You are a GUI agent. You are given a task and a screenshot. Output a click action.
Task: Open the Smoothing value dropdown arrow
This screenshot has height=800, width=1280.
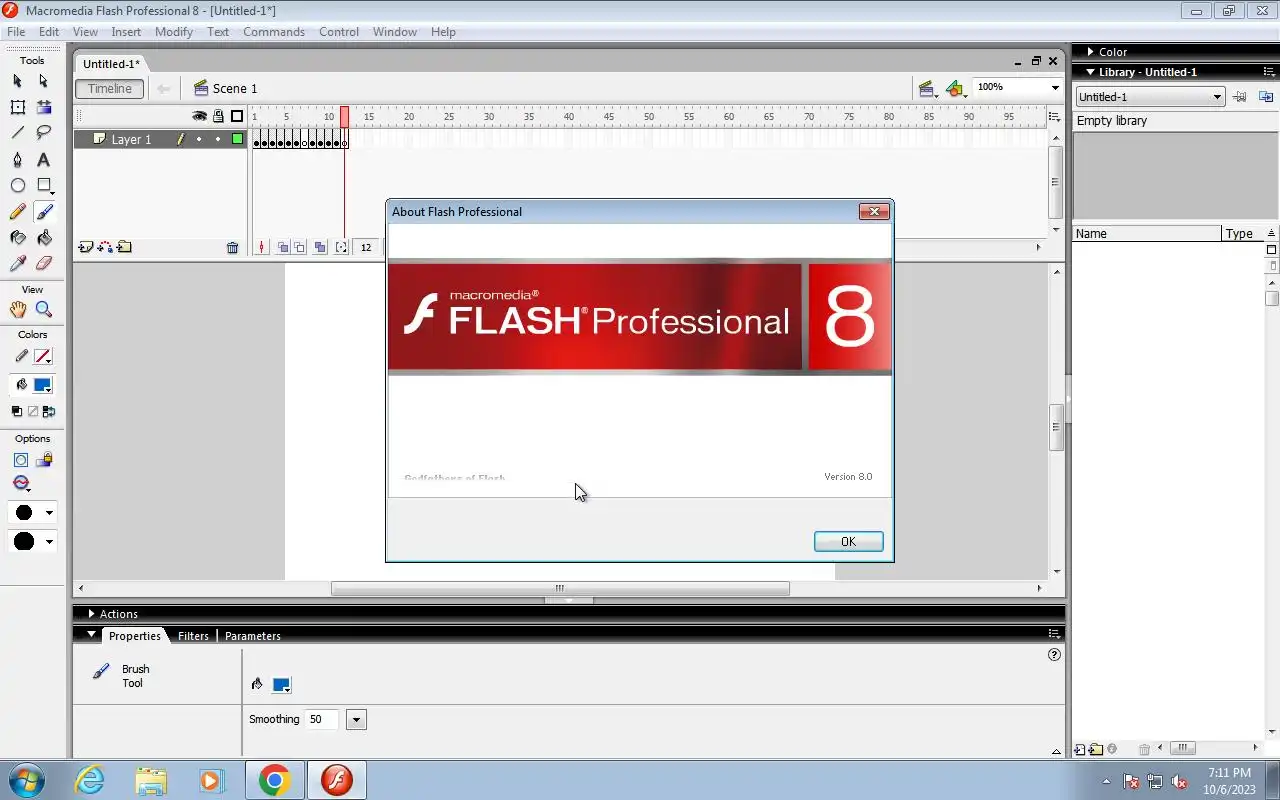click(x=357, y=719)
